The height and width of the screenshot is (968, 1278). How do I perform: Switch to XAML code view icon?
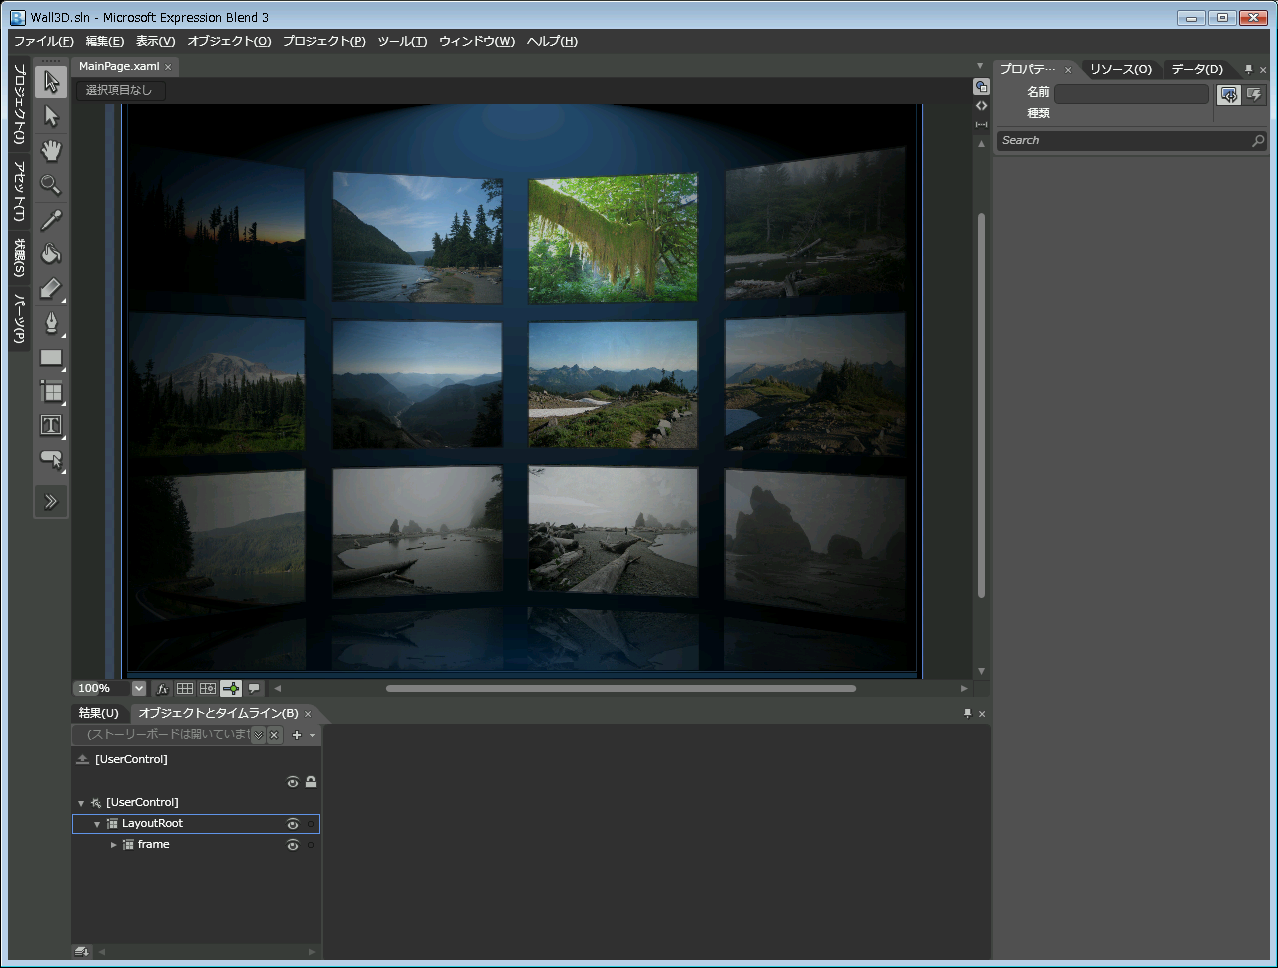981,106
